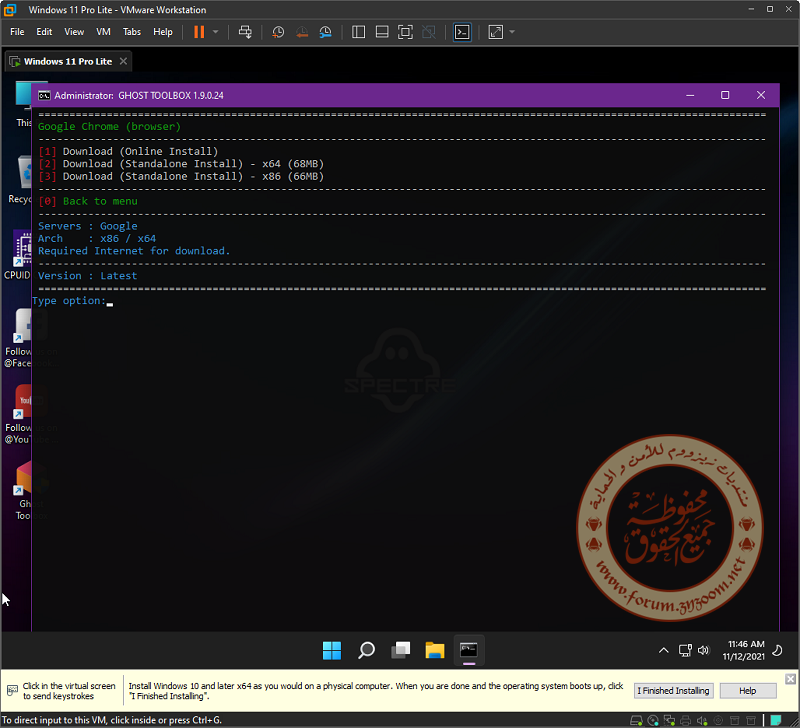Click the sound card status bar icon
Image resolution: width=800 pixels, height=728 pixels.
click(702, 720)
